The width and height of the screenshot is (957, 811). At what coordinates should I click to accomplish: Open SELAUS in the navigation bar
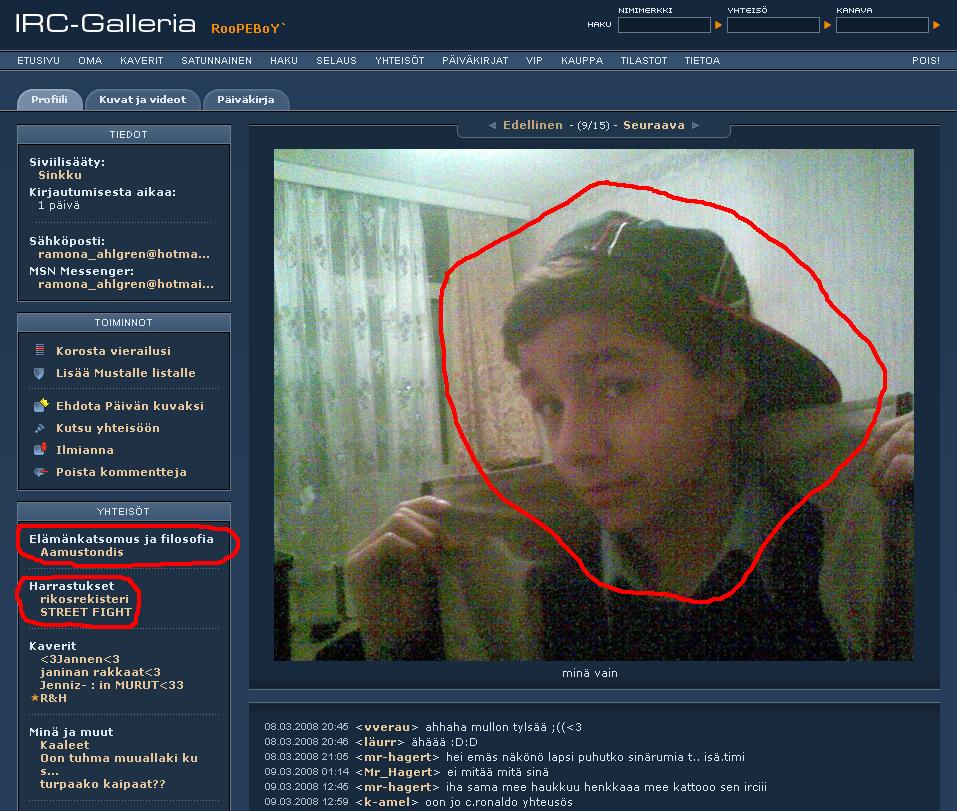tap(336, 60)
